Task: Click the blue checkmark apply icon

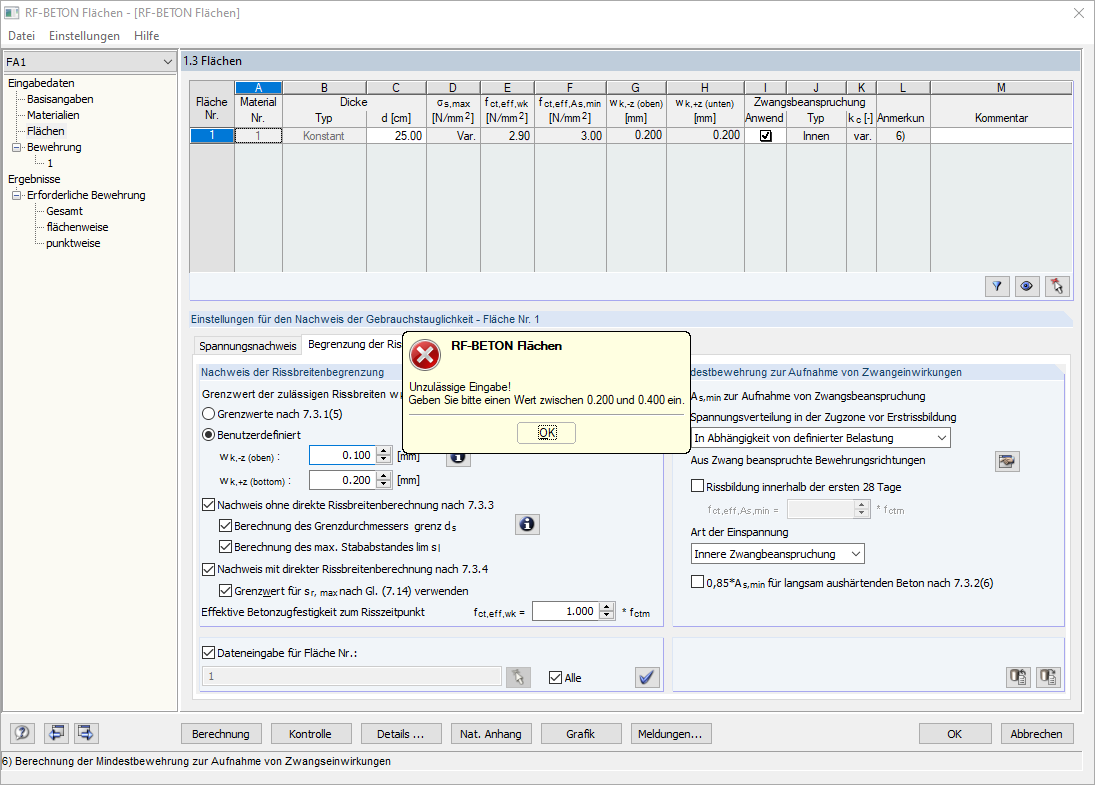Action: [x=647, y=677]
